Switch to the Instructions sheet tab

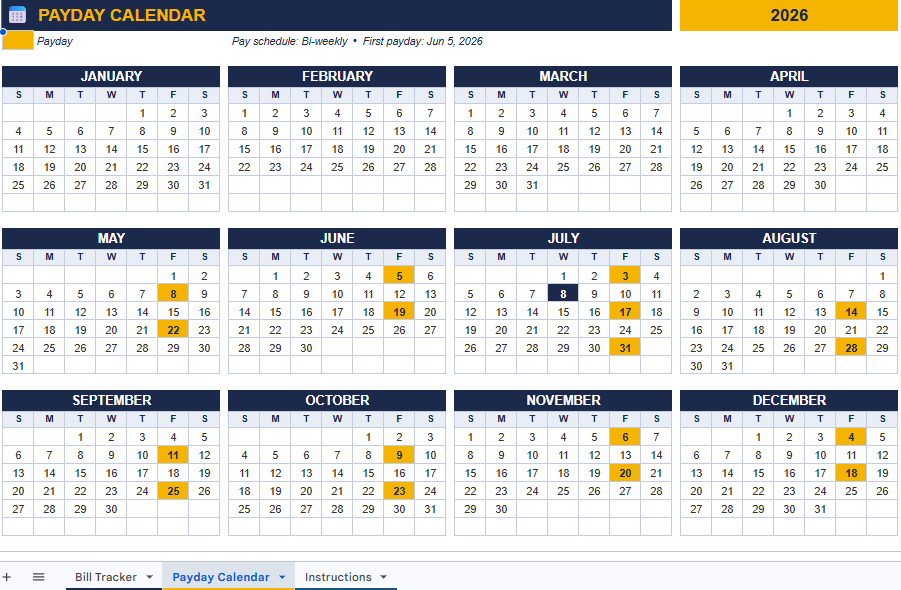click(338, 577)
